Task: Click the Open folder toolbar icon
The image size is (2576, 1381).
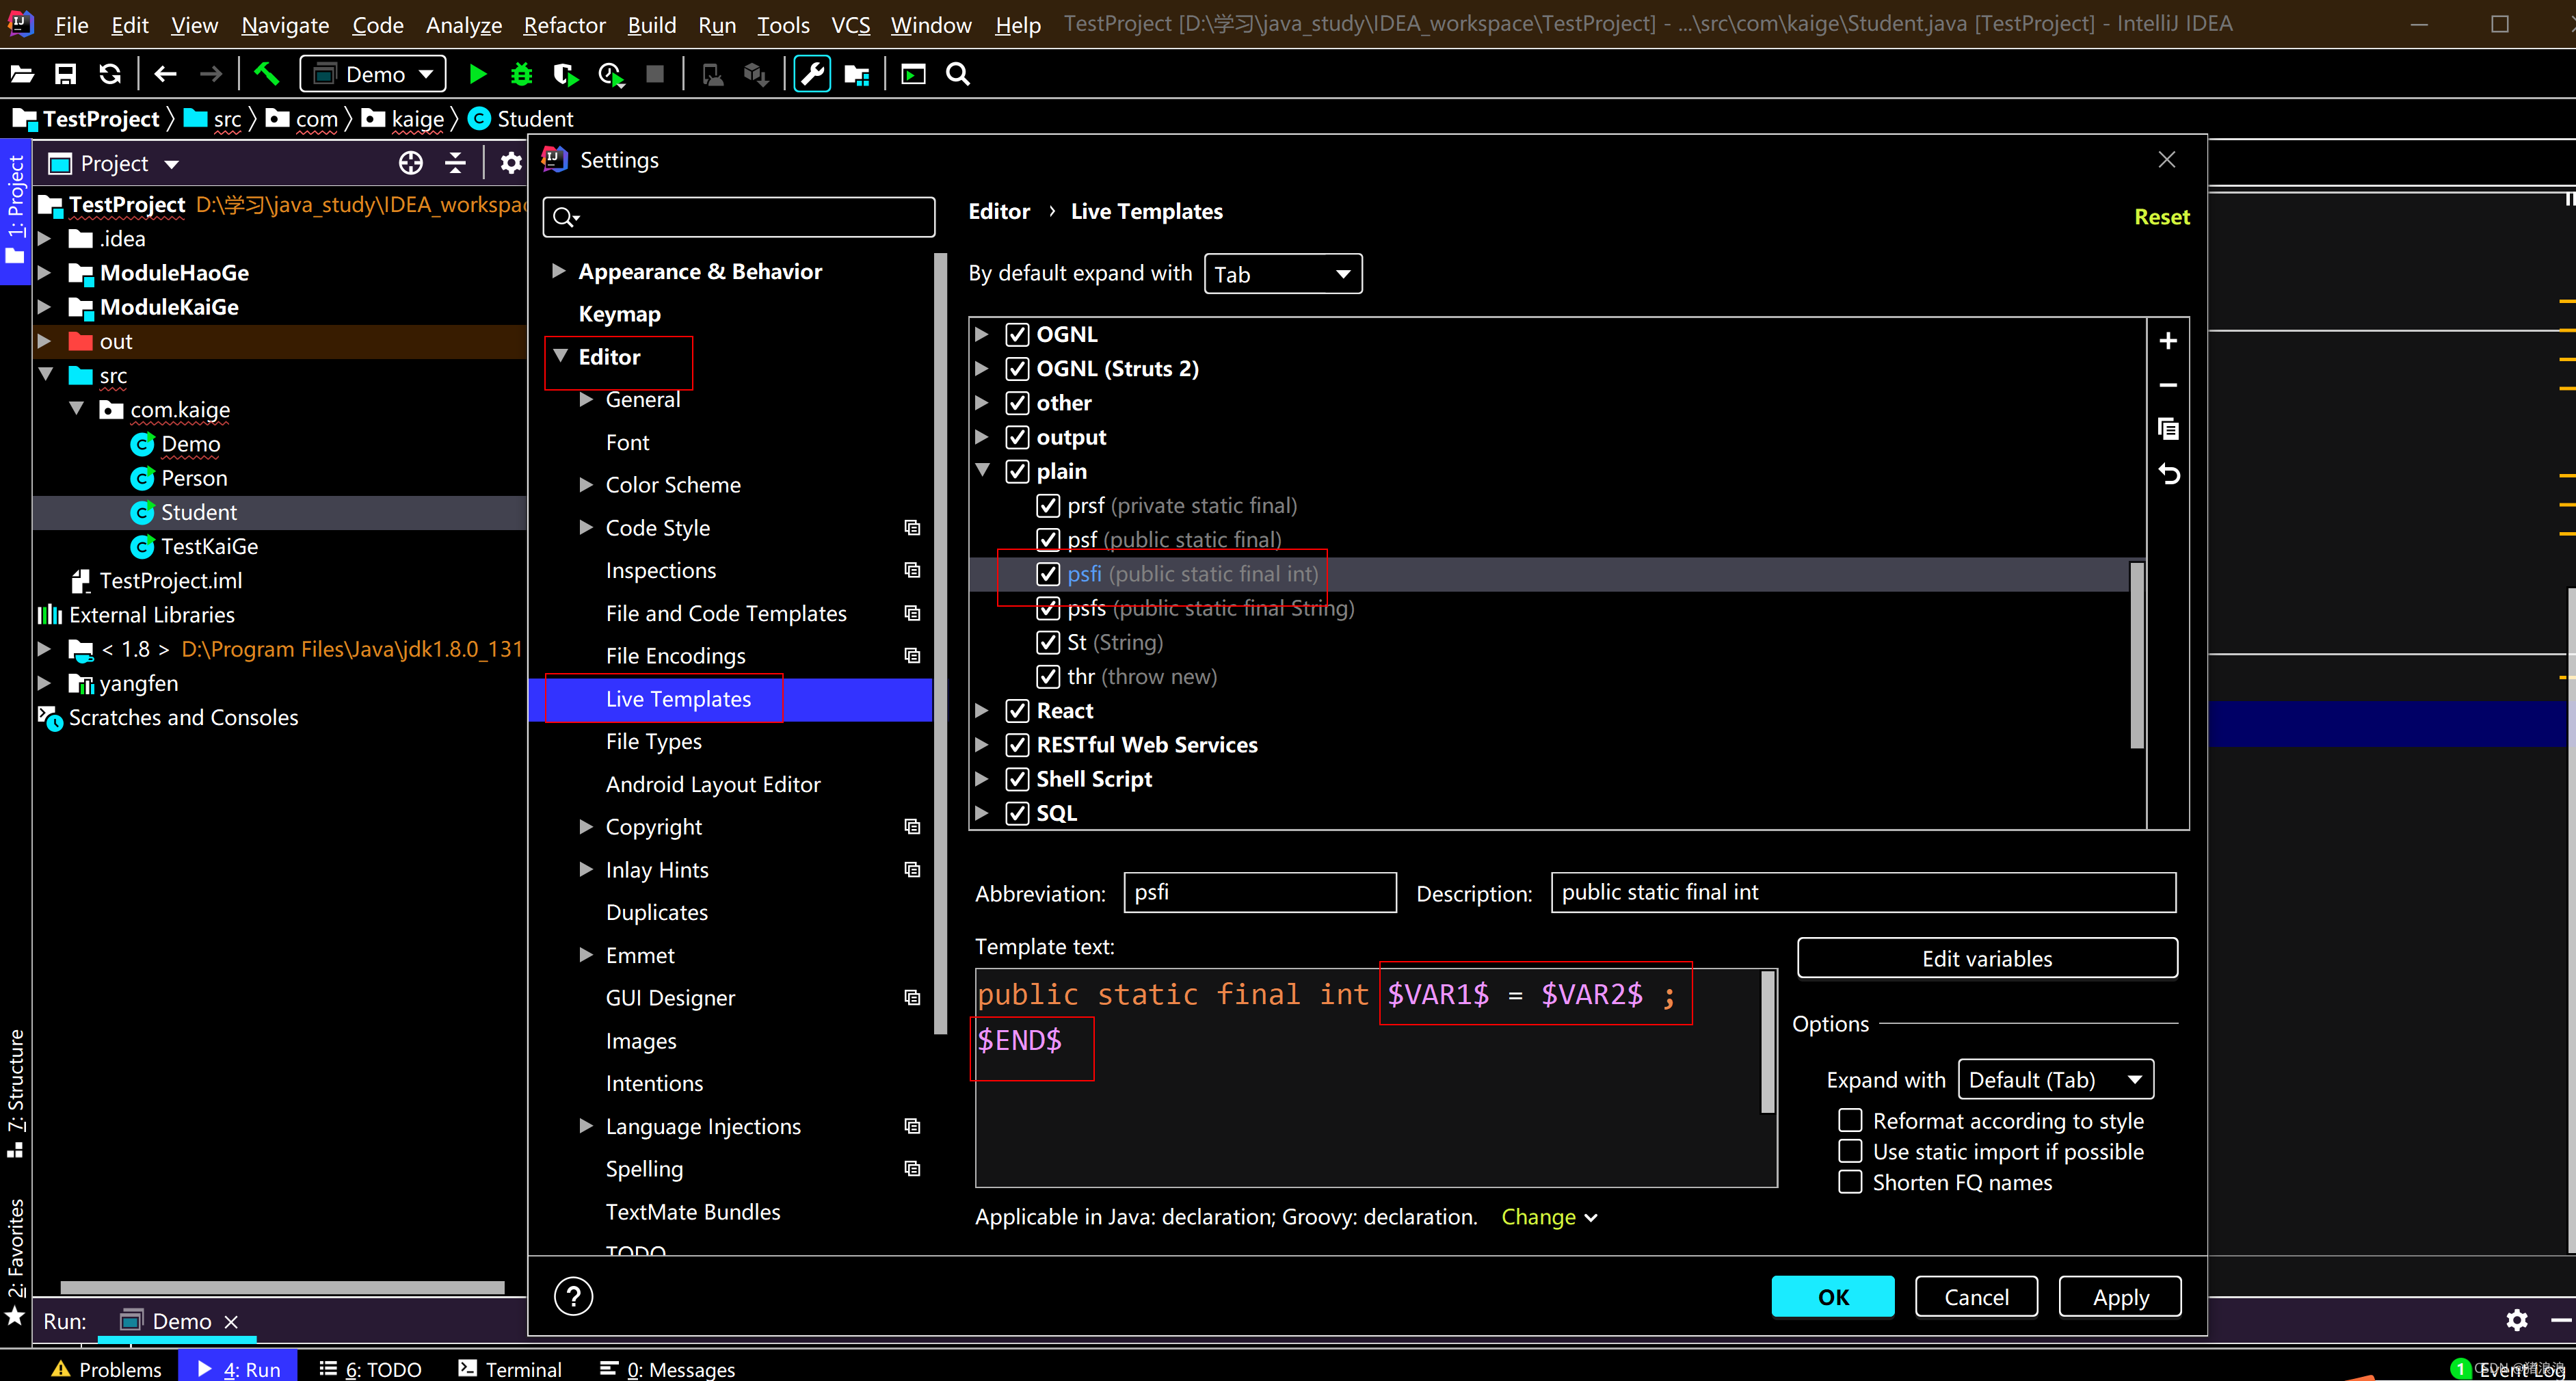Action: click(x=22, y=74)
